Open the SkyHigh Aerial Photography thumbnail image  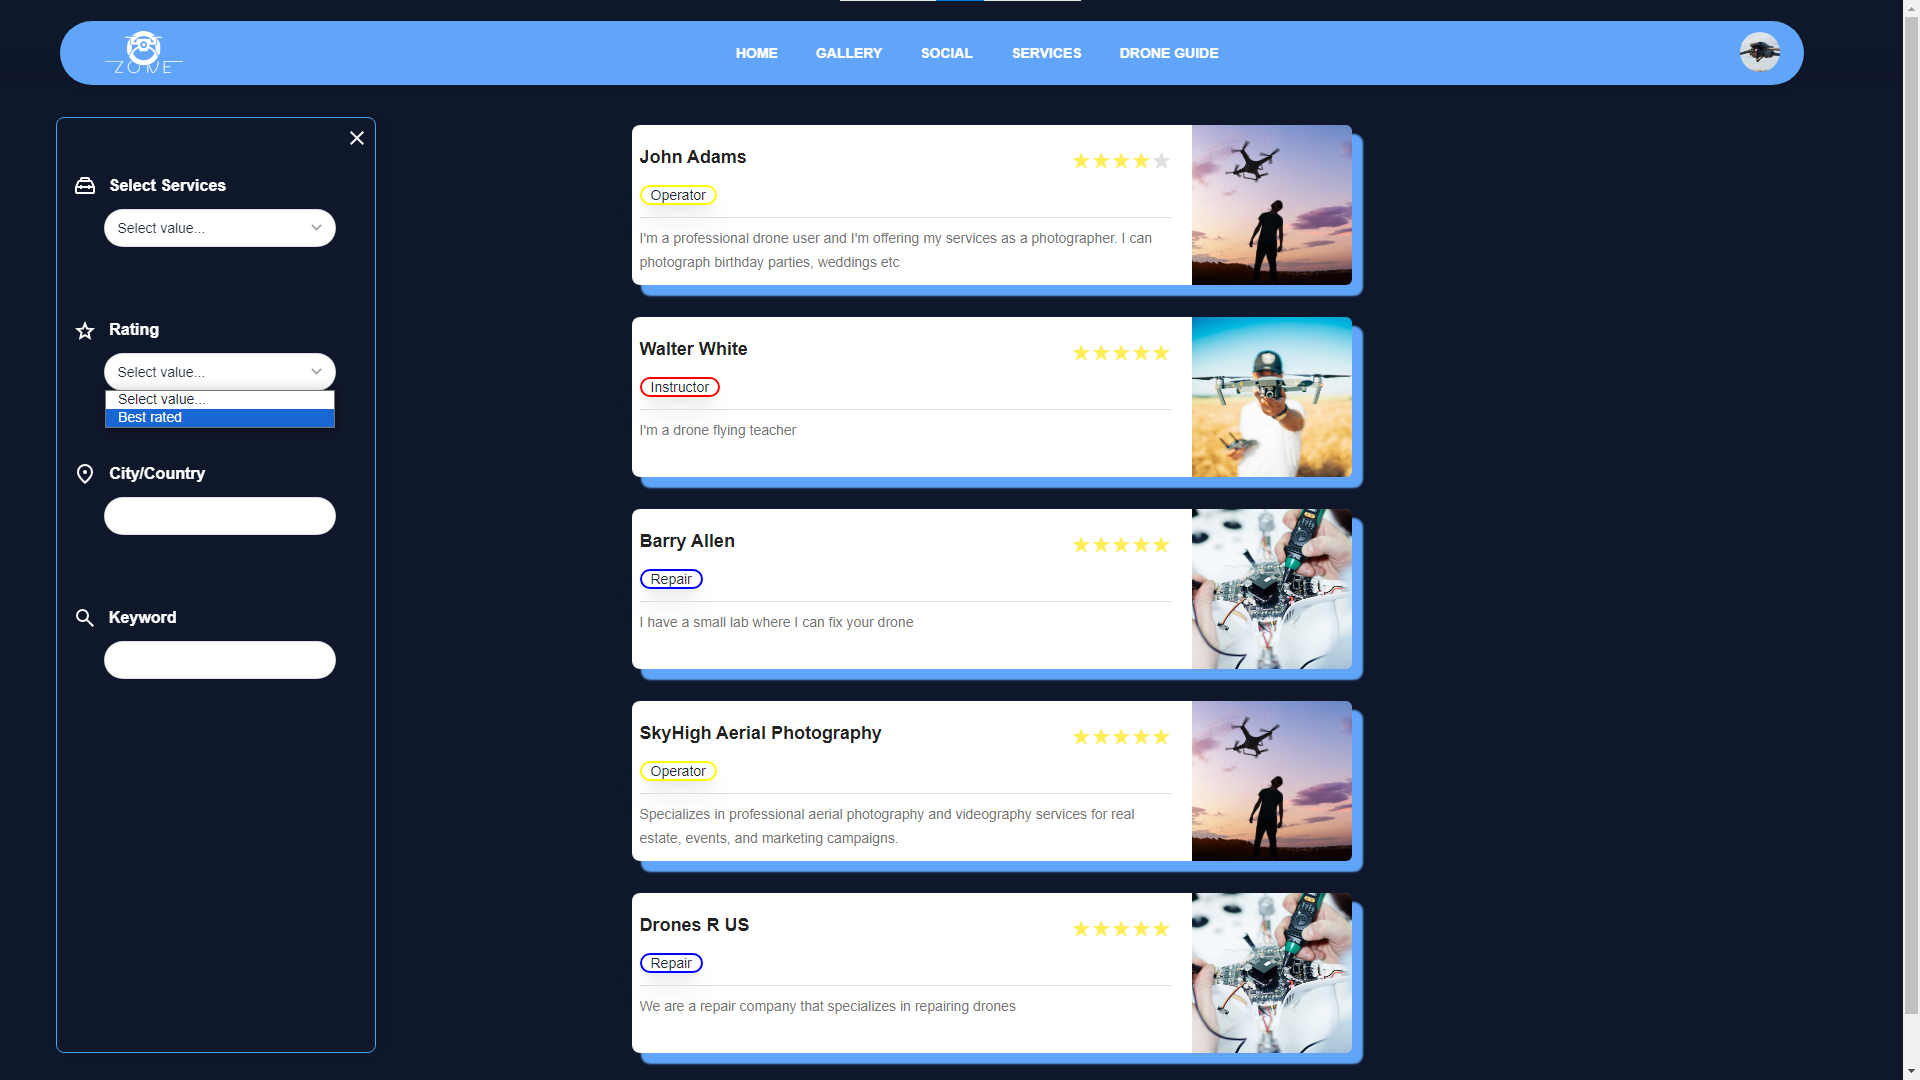[1271, 781]
